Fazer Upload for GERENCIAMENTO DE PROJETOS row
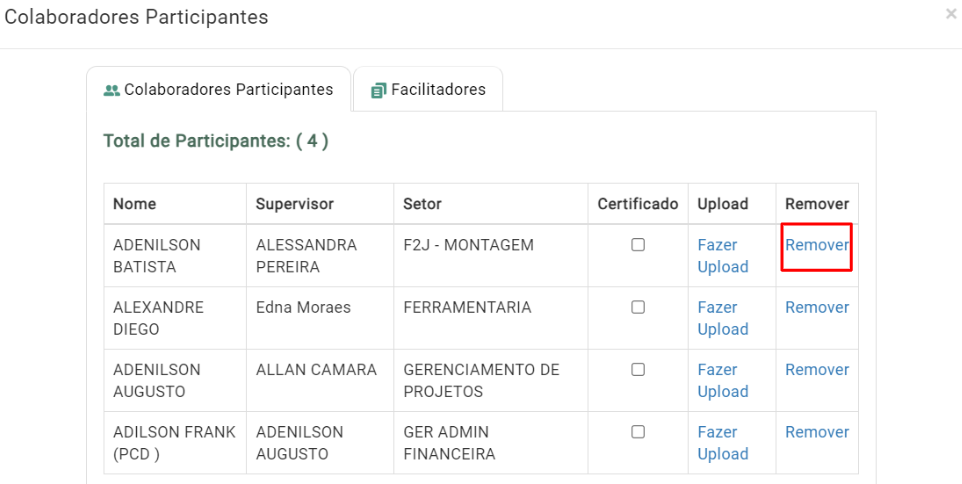This screenshot has height=484, width=962. (x=723, y=380)
